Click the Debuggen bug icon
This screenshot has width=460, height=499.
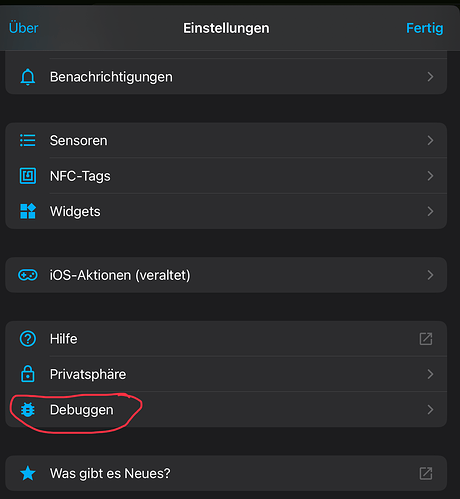tap(28, 410)
